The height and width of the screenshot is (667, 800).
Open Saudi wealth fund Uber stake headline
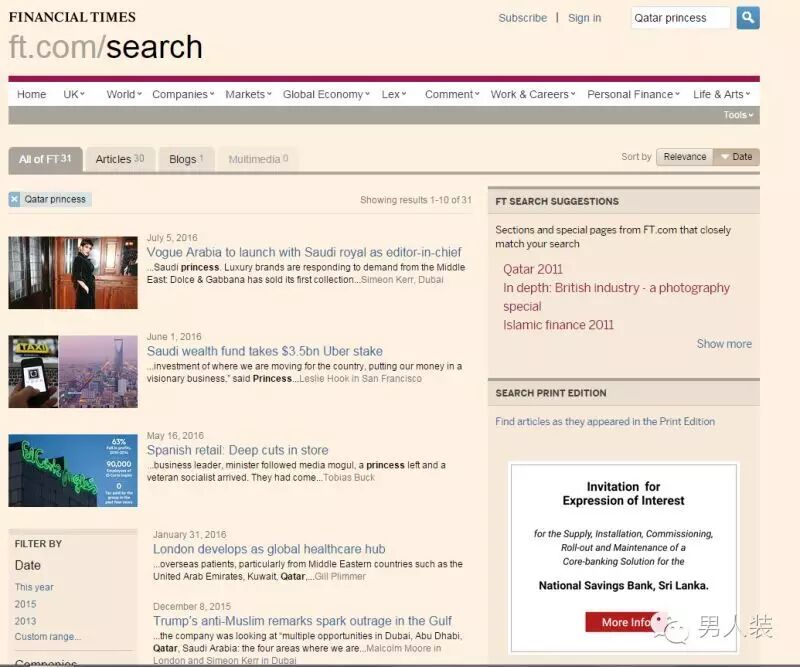tap(265, 351)
